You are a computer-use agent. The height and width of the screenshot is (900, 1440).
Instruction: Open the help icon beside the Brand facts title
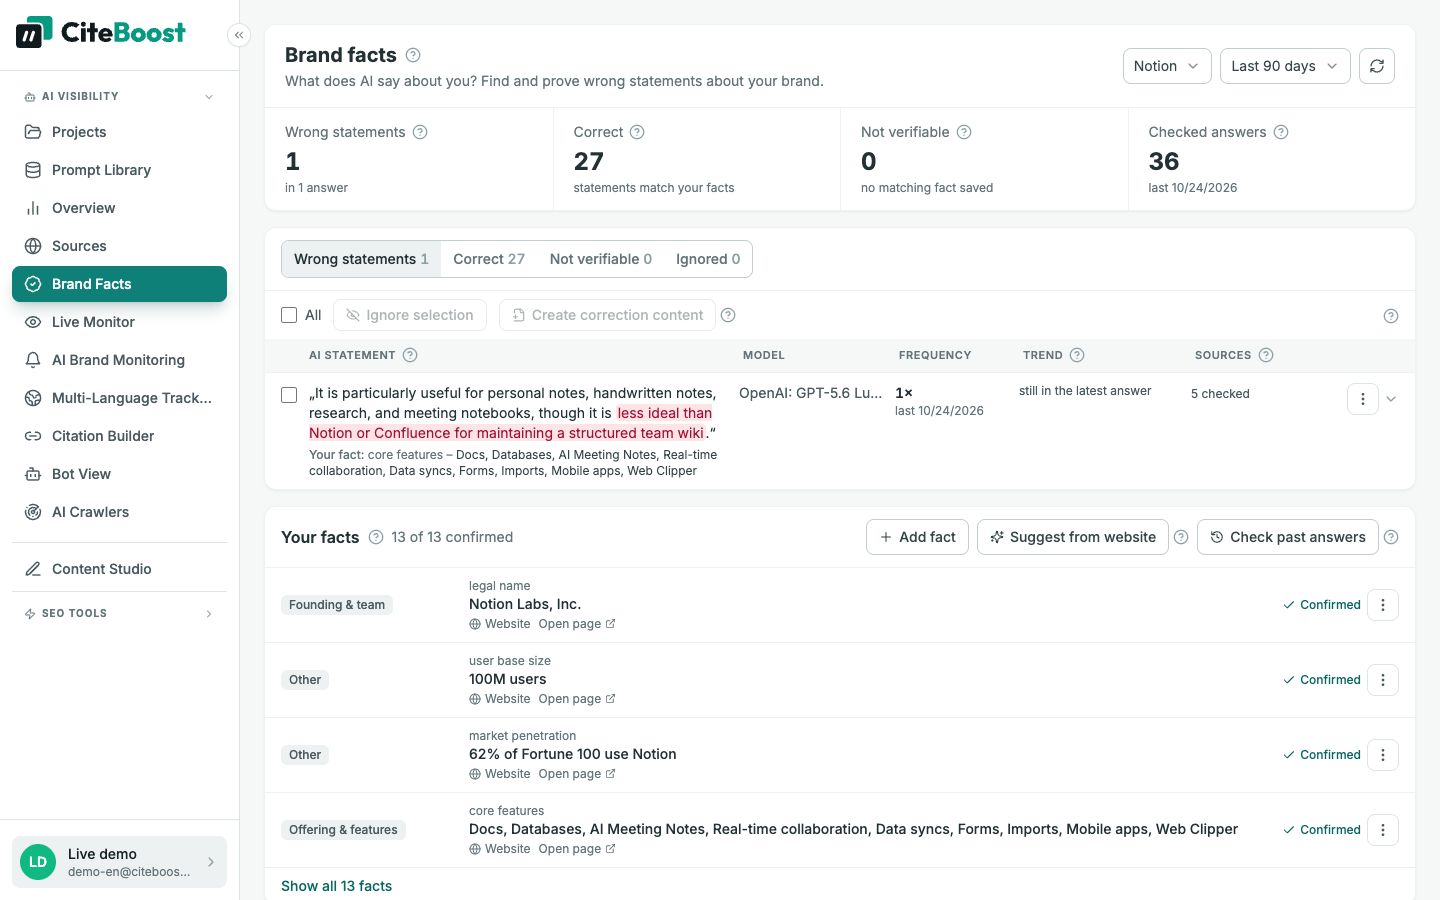pyautogui.click(x=413, y=55)
